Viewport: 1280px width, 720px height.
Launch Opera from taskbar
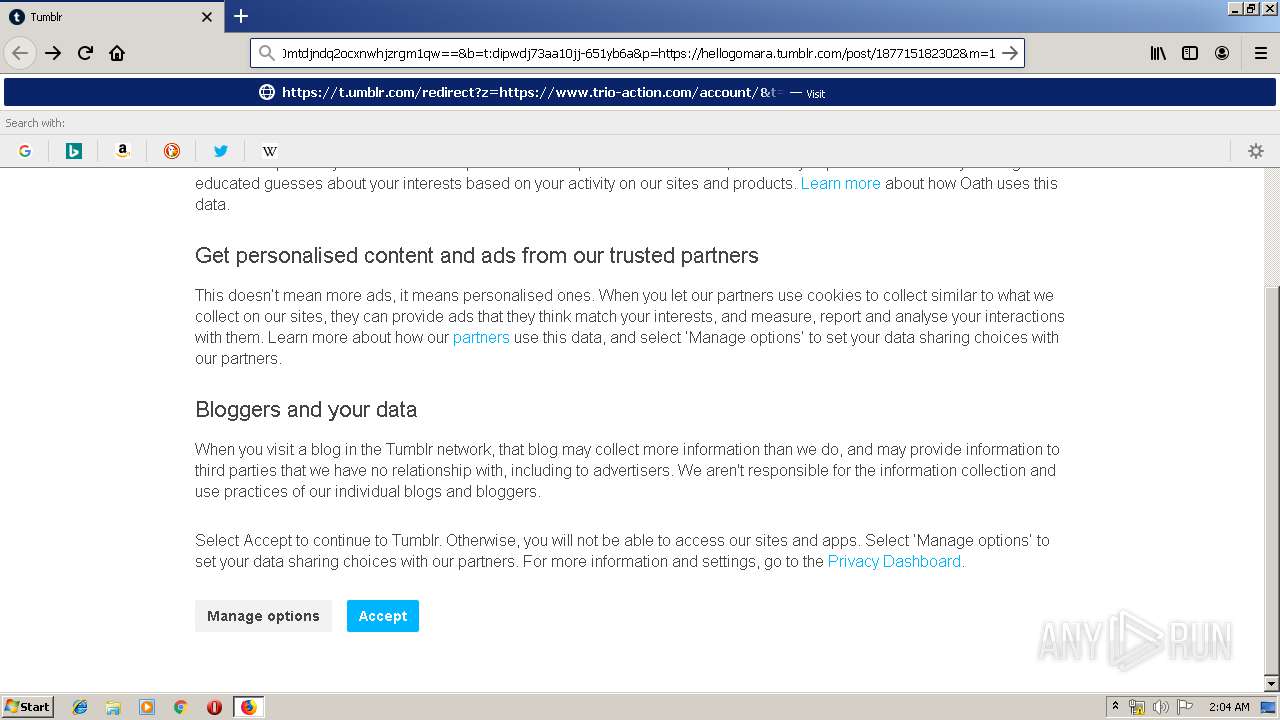click(214, 707)
